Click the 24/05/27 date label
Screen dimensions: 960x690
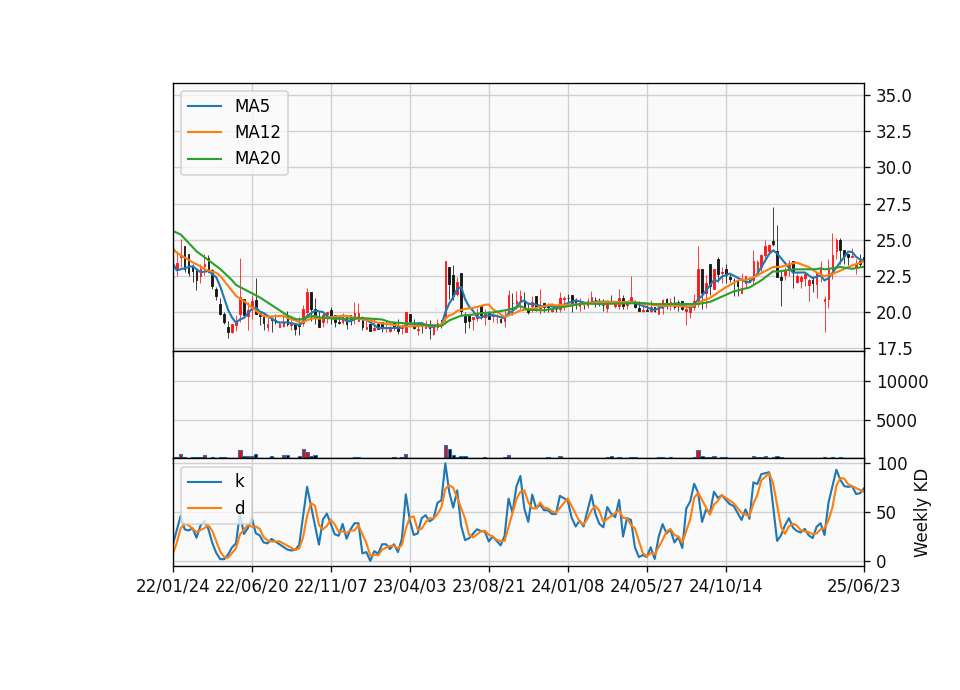(647, 587)
